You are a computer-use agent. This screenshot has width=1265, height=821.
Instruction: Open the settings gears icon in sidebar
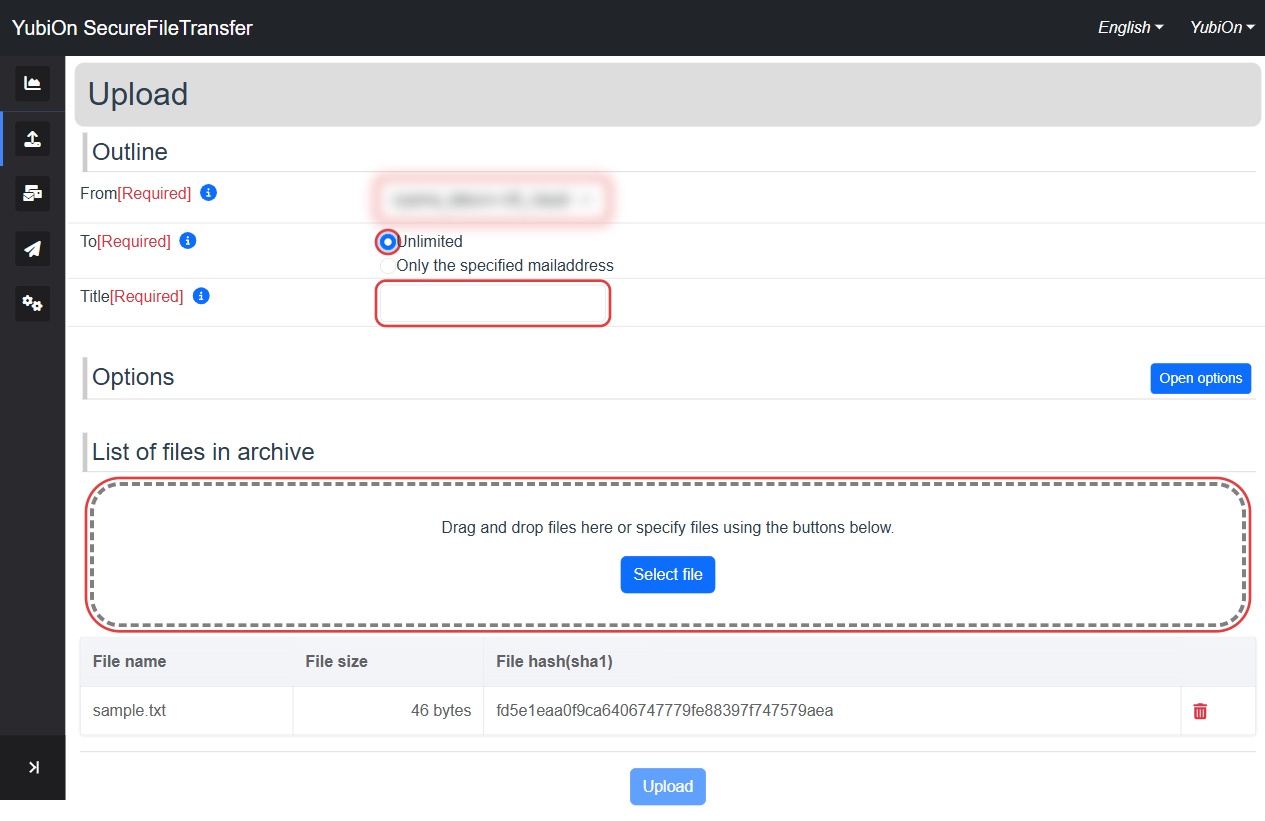pyautogui.click(x=32, y=303)
